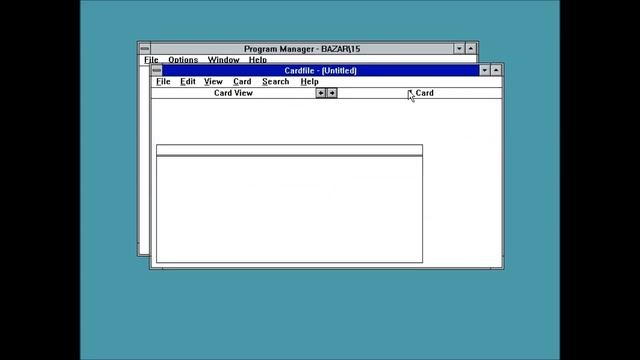Viewport: 640px width, 360px height.
Task: Click the previous card left arrow
Action: click(x=321, y=93)
